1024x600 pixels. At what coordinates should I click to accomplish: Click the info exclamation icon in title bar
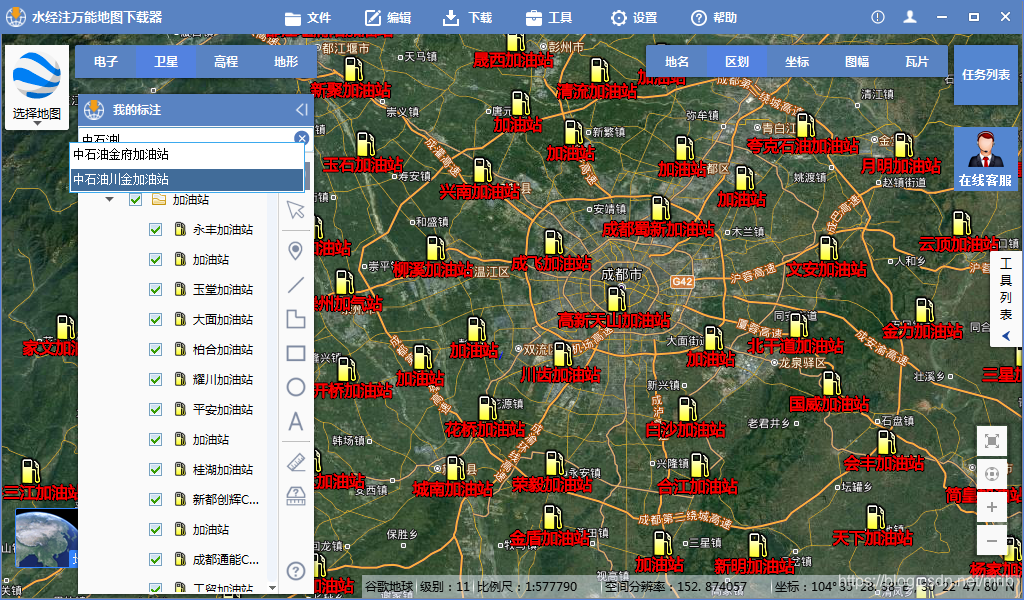coord(878,17)
